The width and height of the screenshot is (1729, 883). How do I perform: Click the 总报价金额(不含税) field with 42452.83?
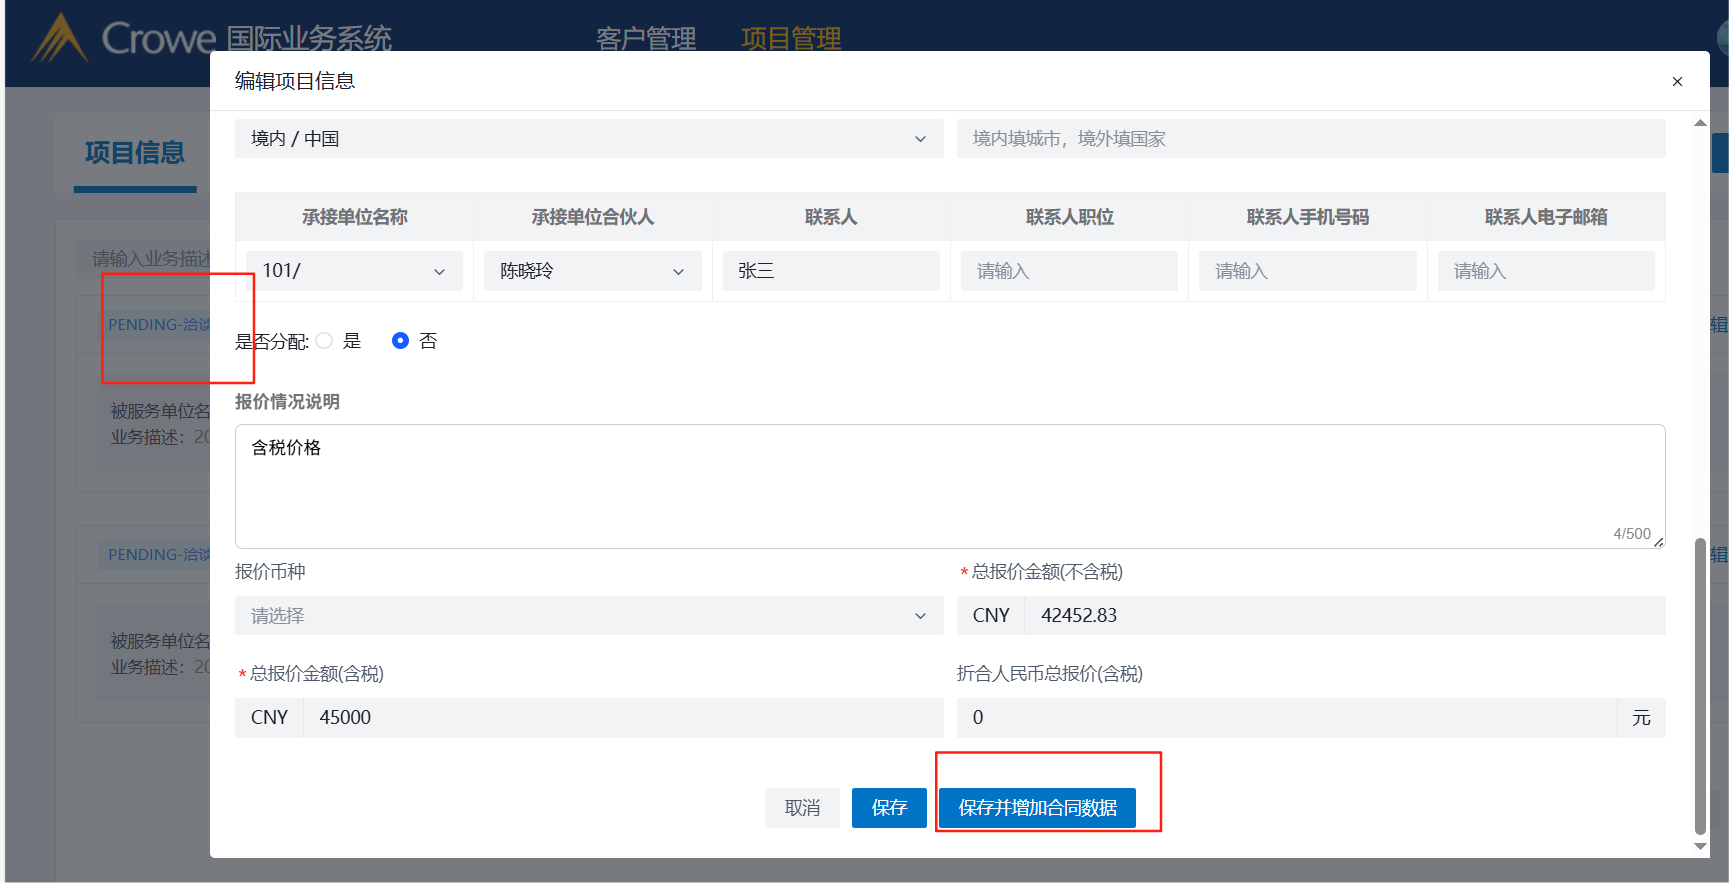1345,616
